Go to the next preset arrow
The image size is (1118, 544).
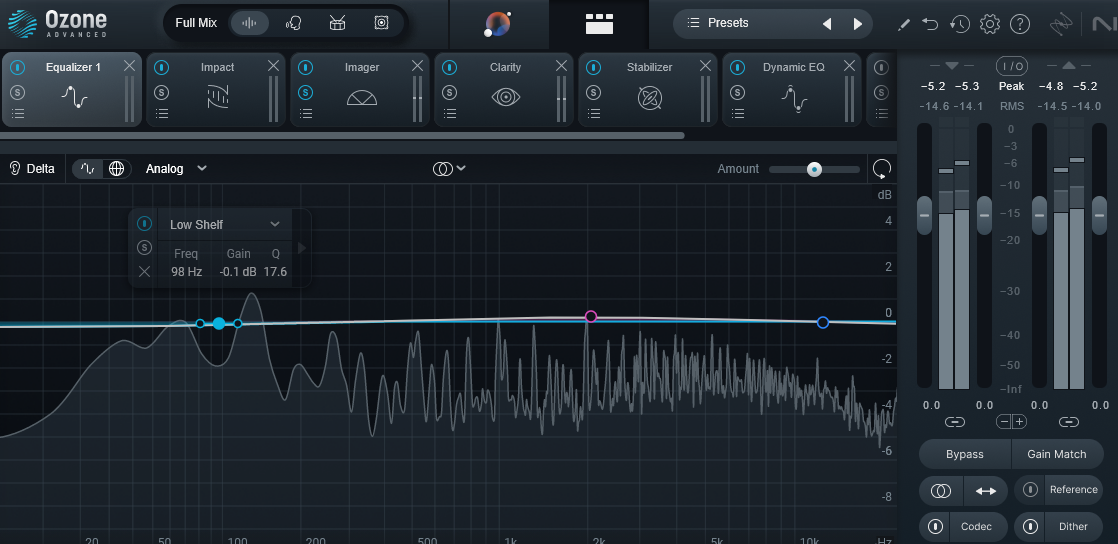tap(857, 24)
